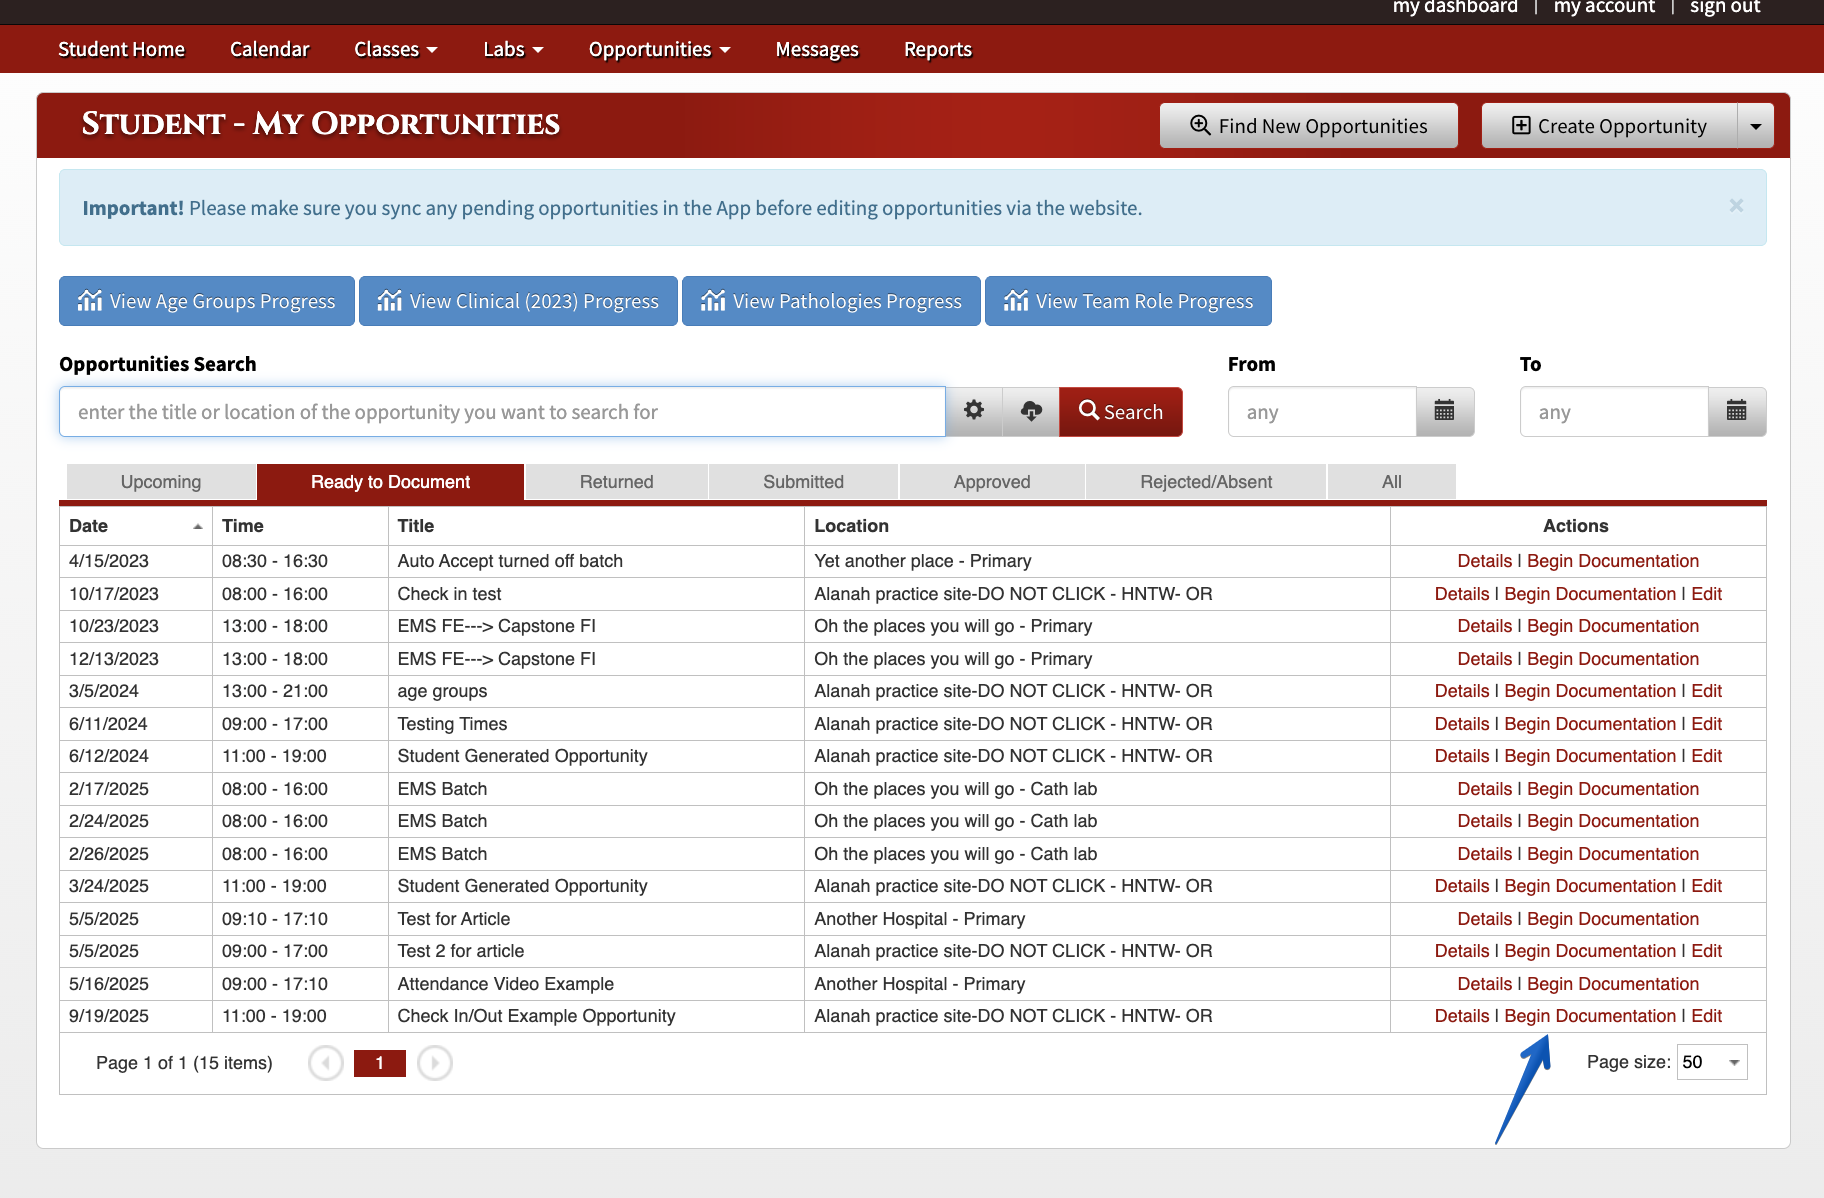
Task: Switch to the Approved tab
Action: point(991,481)
